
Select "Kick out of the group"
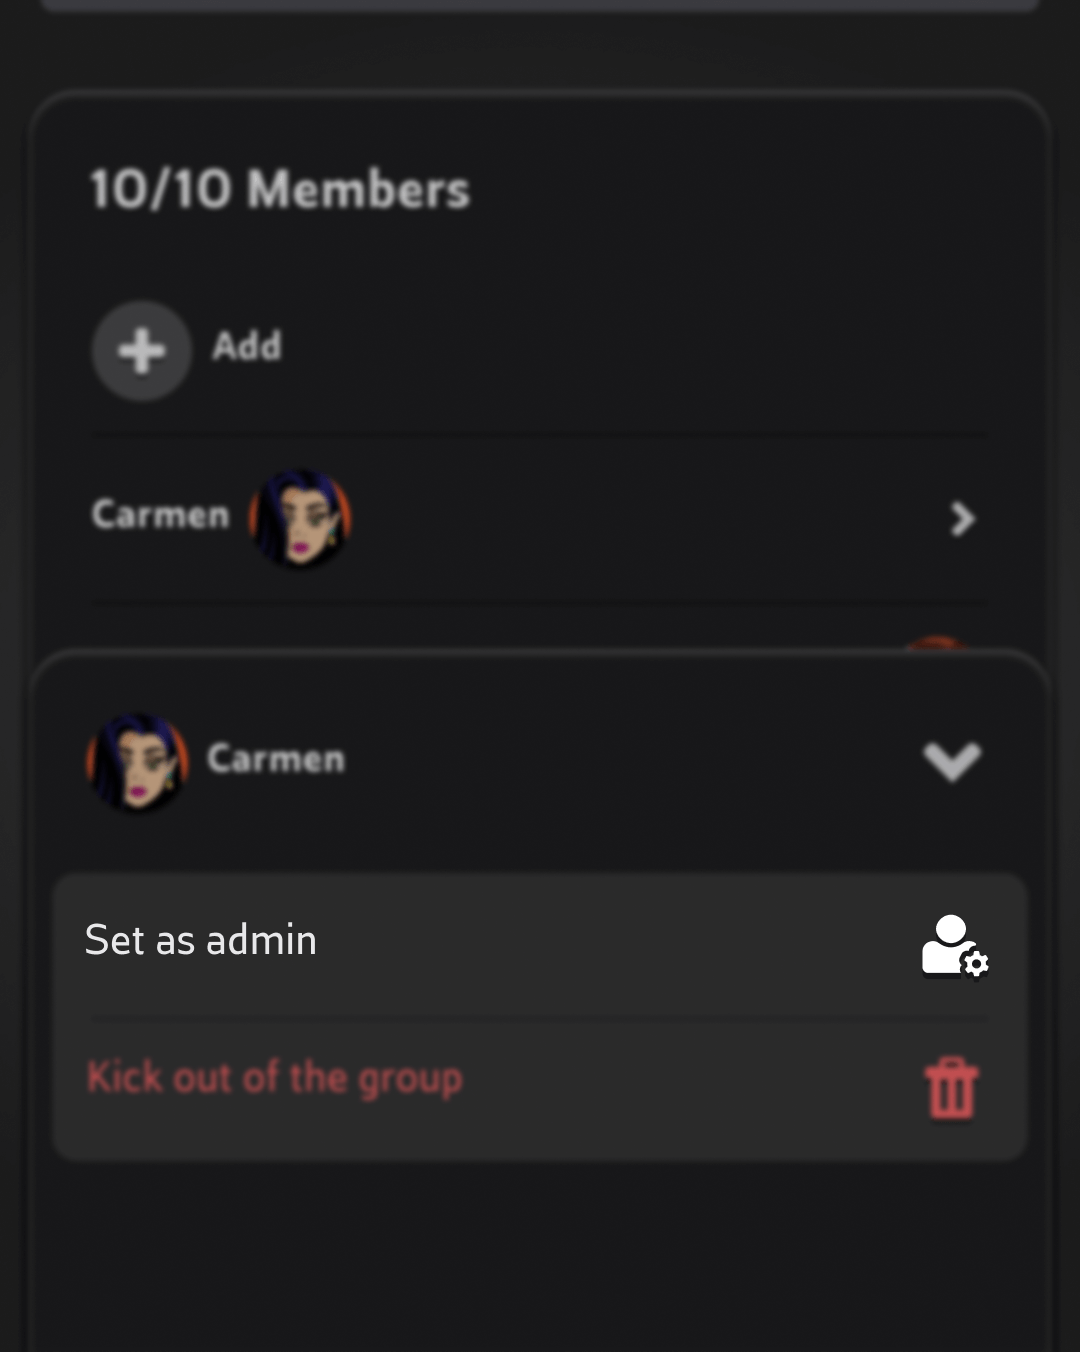point(275,1078)
